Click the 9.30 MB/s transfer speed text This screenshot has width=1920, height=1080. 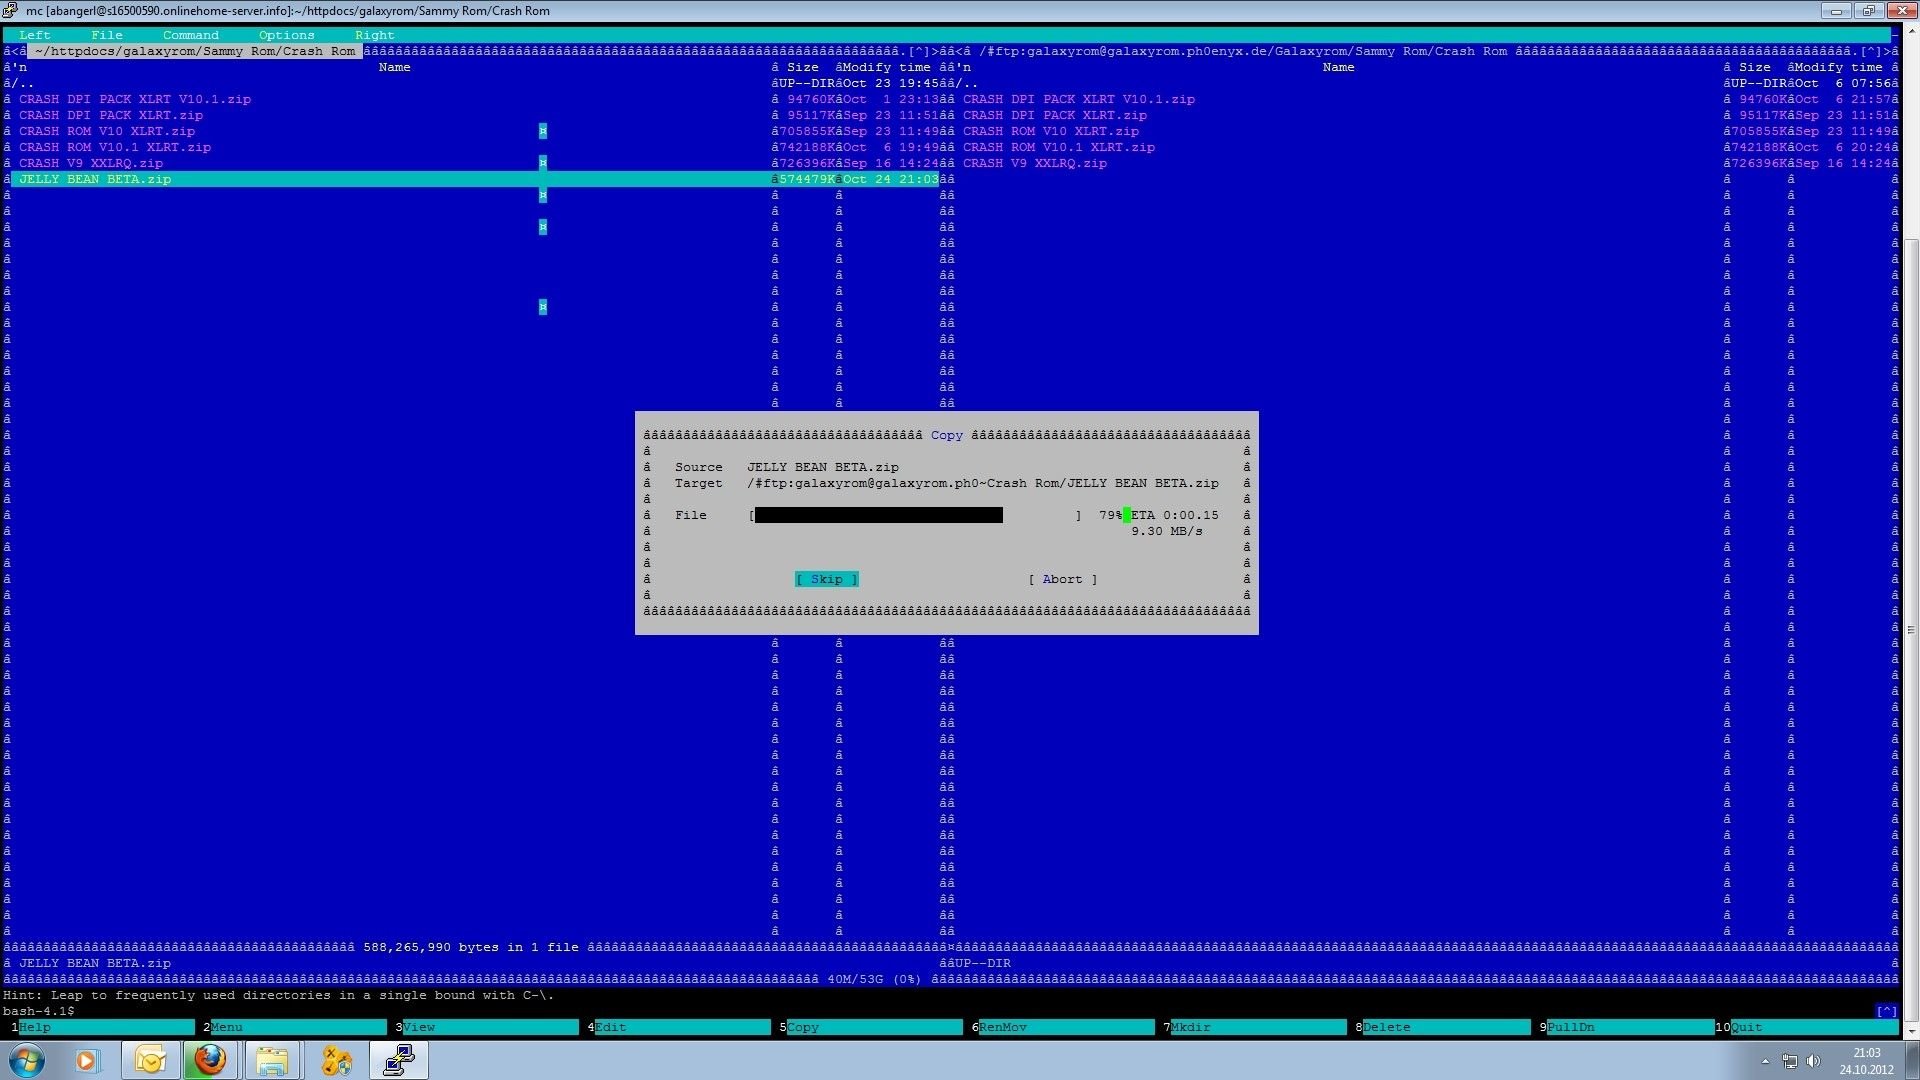pyautogui.click(x=1167, y=531)
